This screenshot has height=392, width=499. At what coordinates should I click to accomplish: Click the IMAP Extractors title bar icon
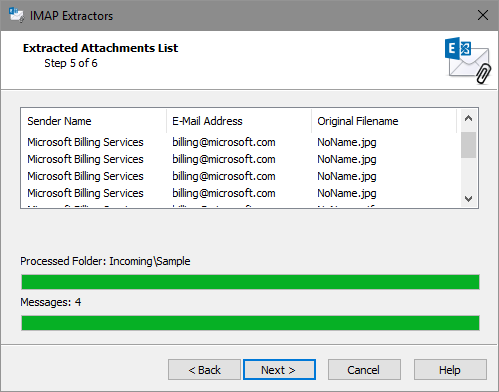tap(16, 15)
